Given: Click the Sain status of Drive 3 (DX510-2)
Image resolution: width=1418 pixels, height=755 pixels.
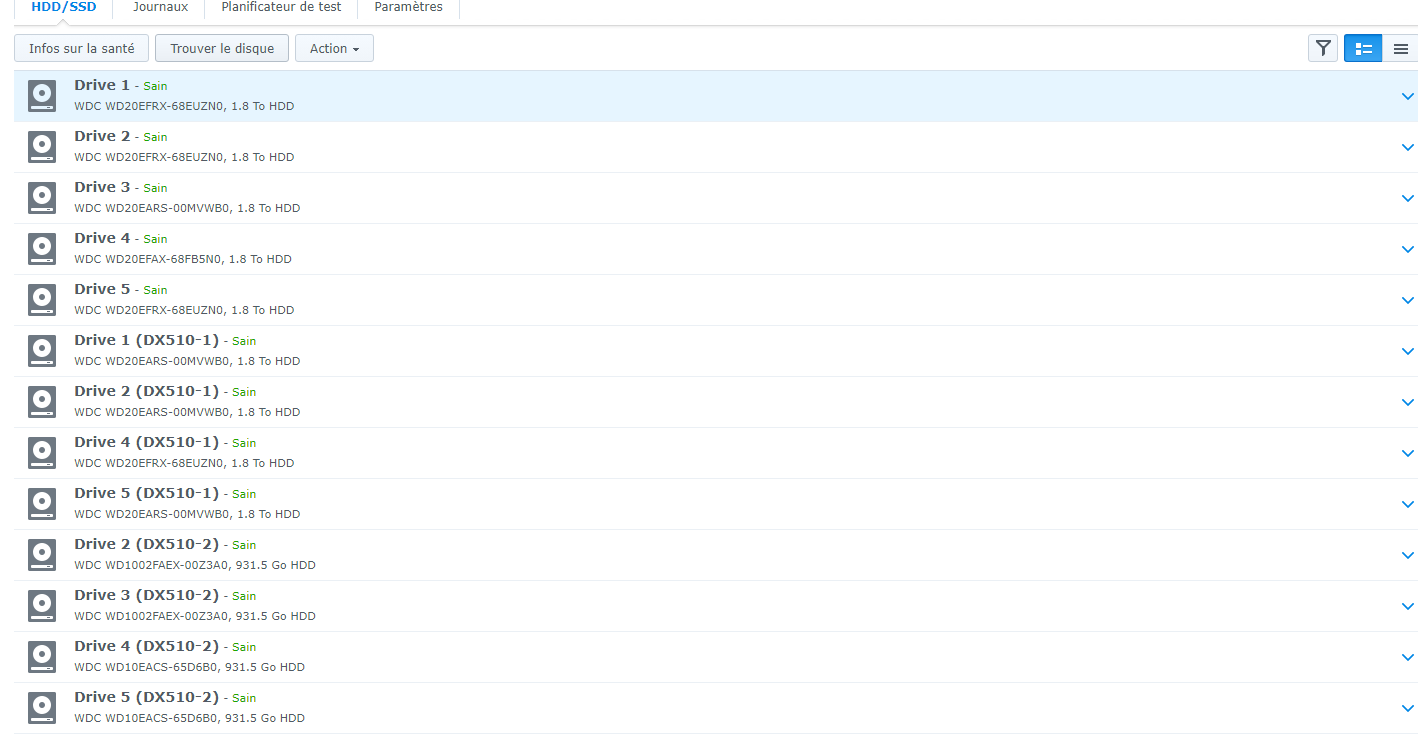Looking at the screenshot, I should 244,596.
